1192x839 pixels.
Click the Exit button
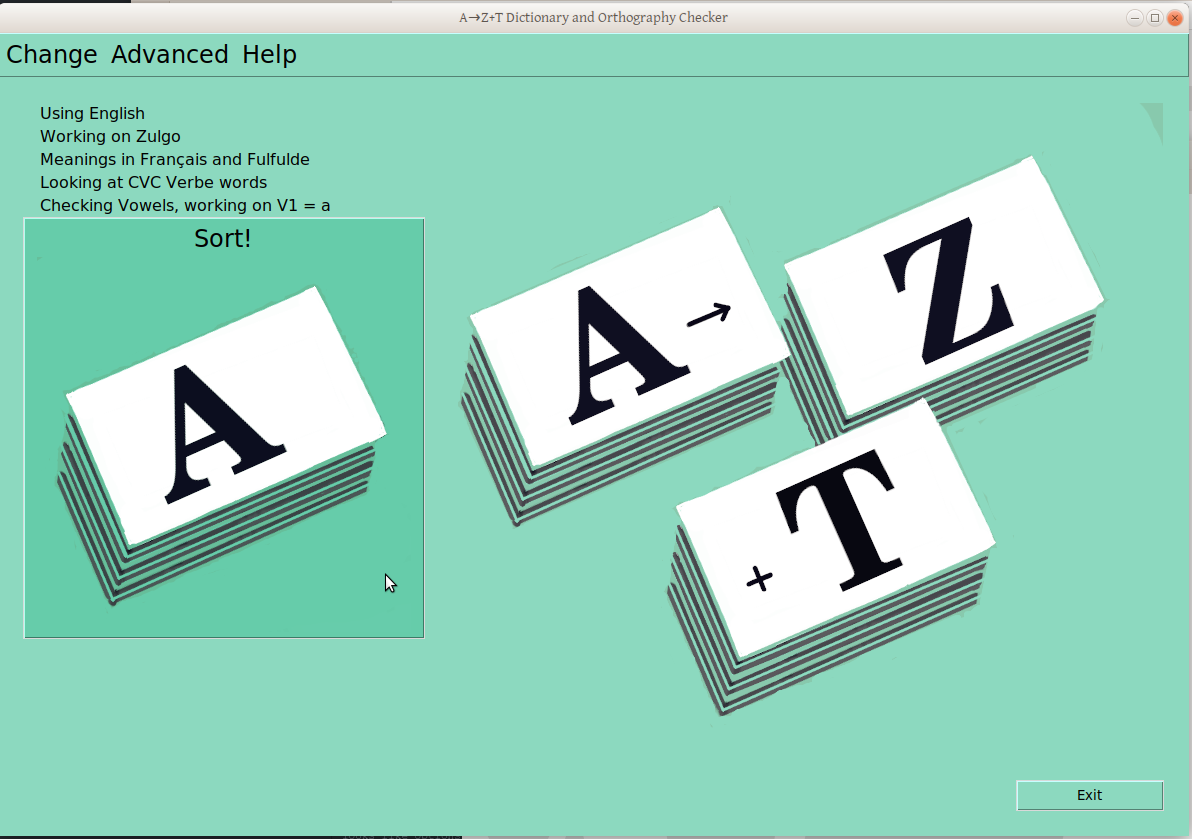[1089, 795]
